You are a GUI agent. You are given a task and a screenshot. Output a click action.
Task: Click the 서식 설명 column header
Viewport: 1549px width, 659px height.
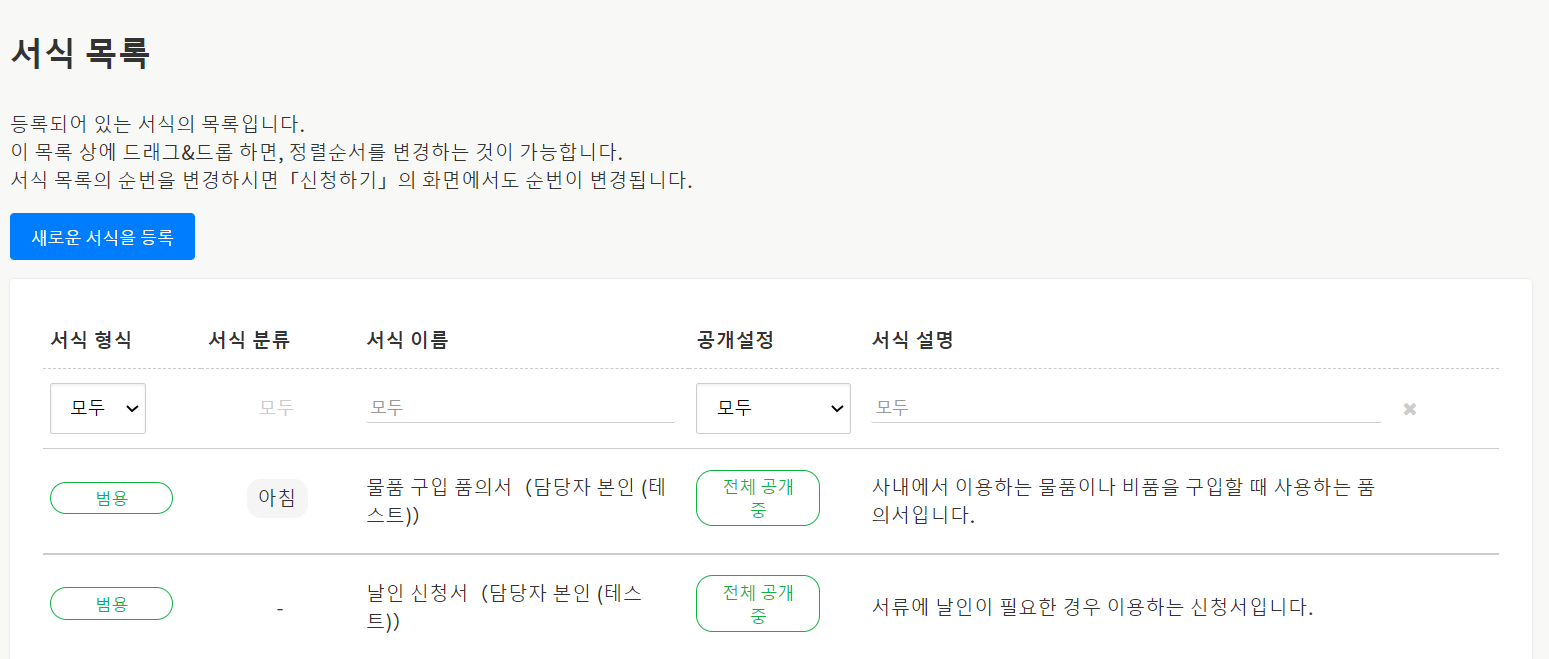click(912, 340)
